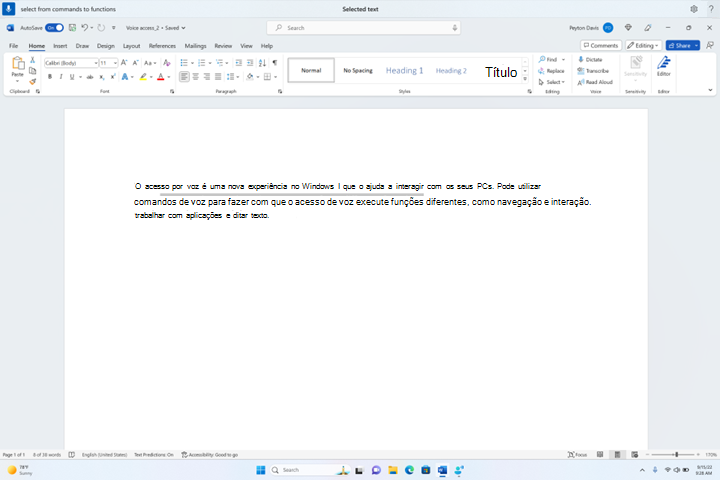Click the Comments button
Image resolution: width=720 pixels, height=480 pixels.
[601, 45]
